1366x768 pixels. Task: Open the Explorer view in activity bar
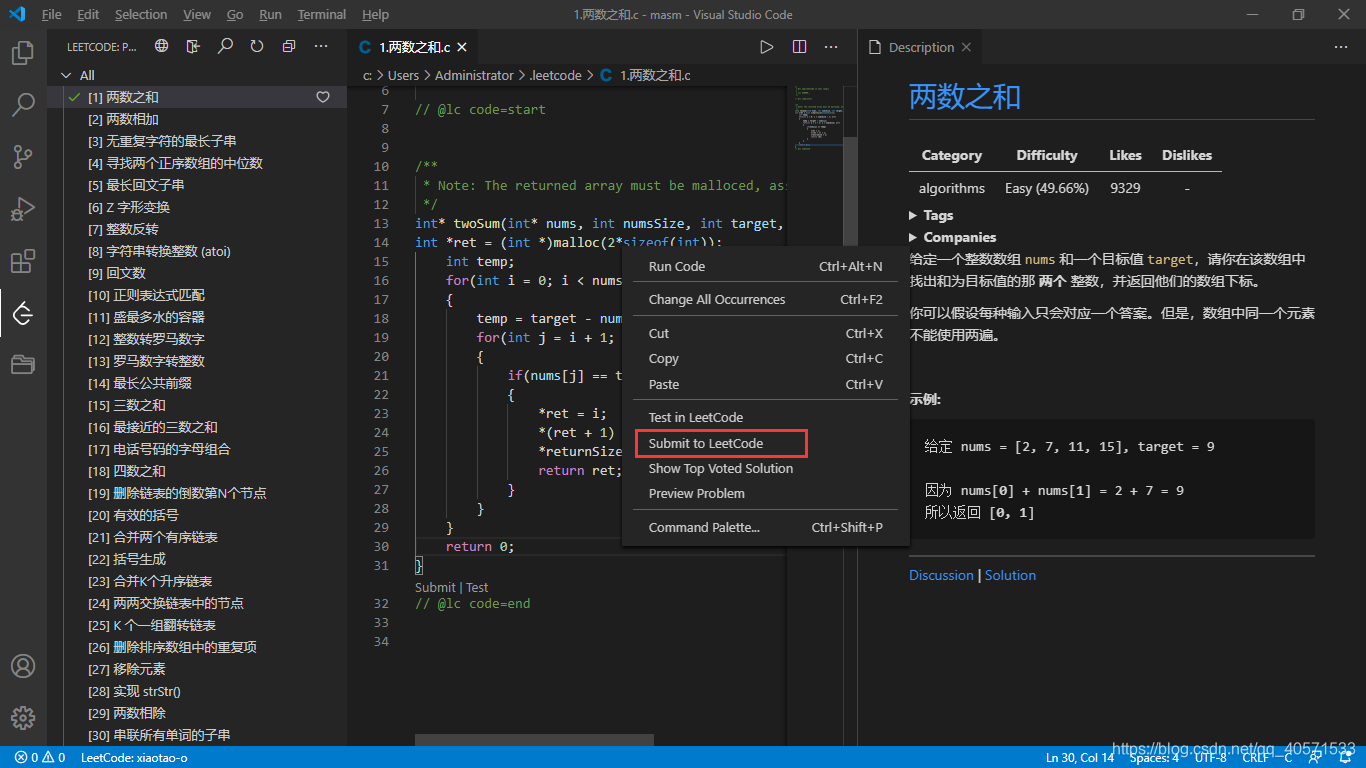pyautogui.click(x=23, y=53)
